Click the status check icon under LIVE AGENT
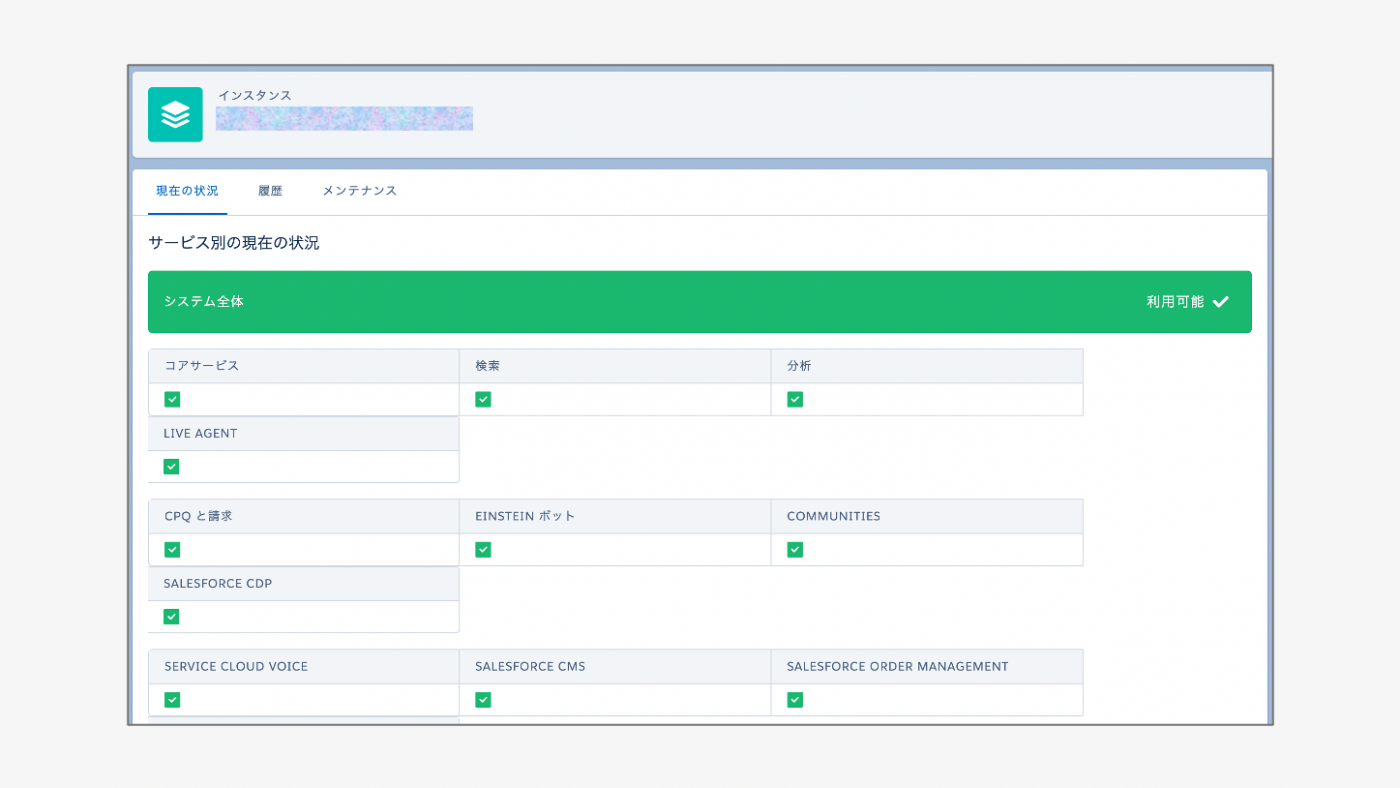Viewport: 1400px width, 788px height. [171, 466]
